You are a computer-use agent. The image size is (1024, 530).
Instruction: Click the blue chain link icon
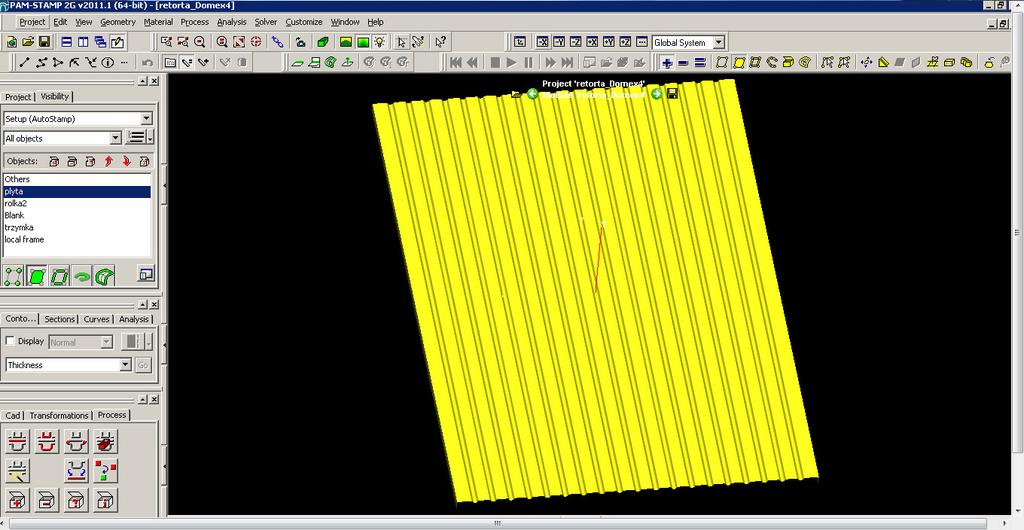click(x=278, y=42)
